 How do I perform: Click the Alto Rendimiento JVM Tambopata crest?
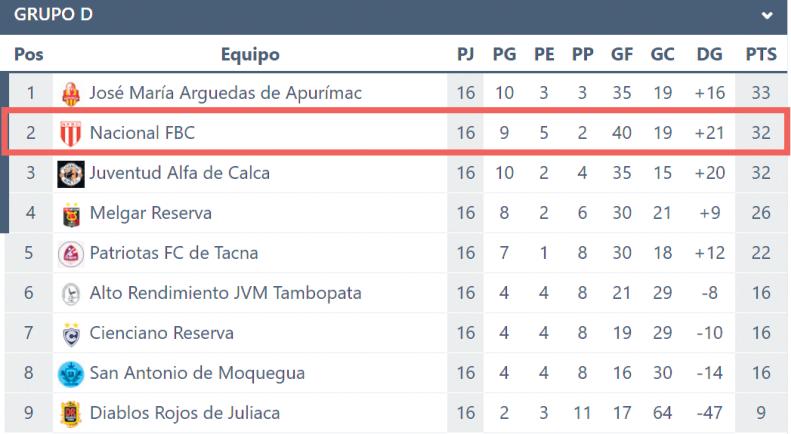(71, 294)
